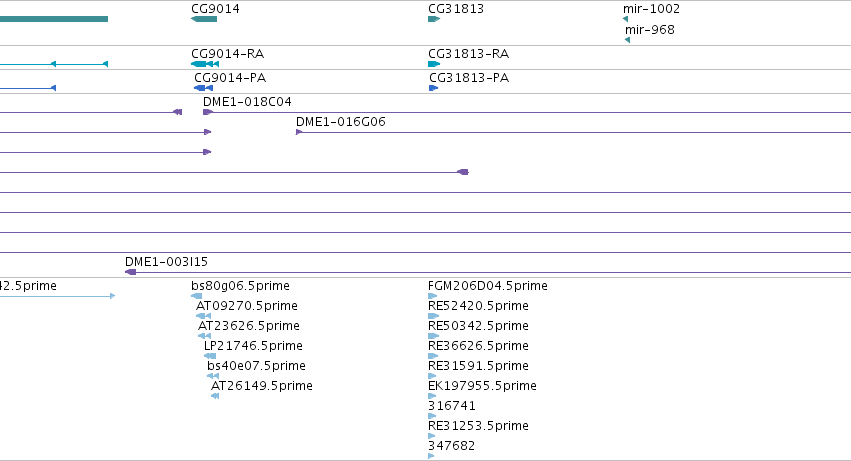Click the bs80g06.5prime EST glyph
Screen dimensions: 851x461
[196, 296]
